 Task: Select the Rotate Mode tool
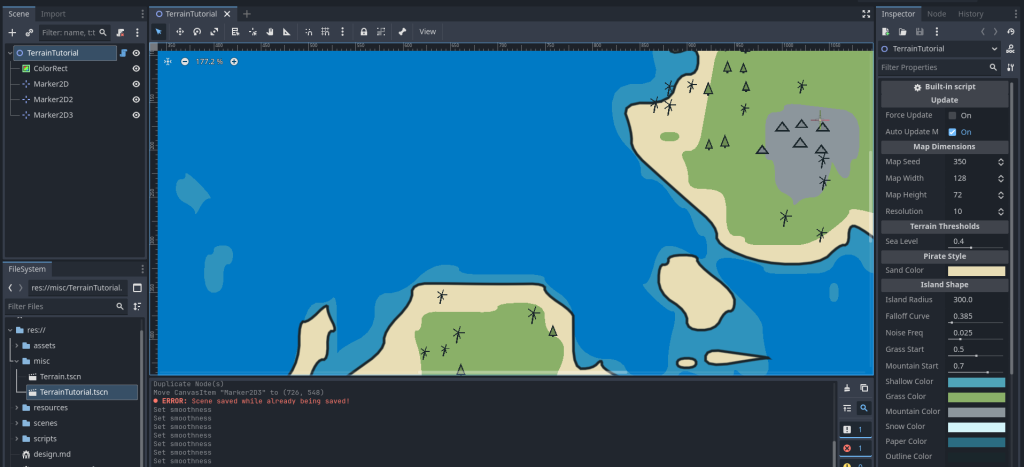click(x=197, y=32)
